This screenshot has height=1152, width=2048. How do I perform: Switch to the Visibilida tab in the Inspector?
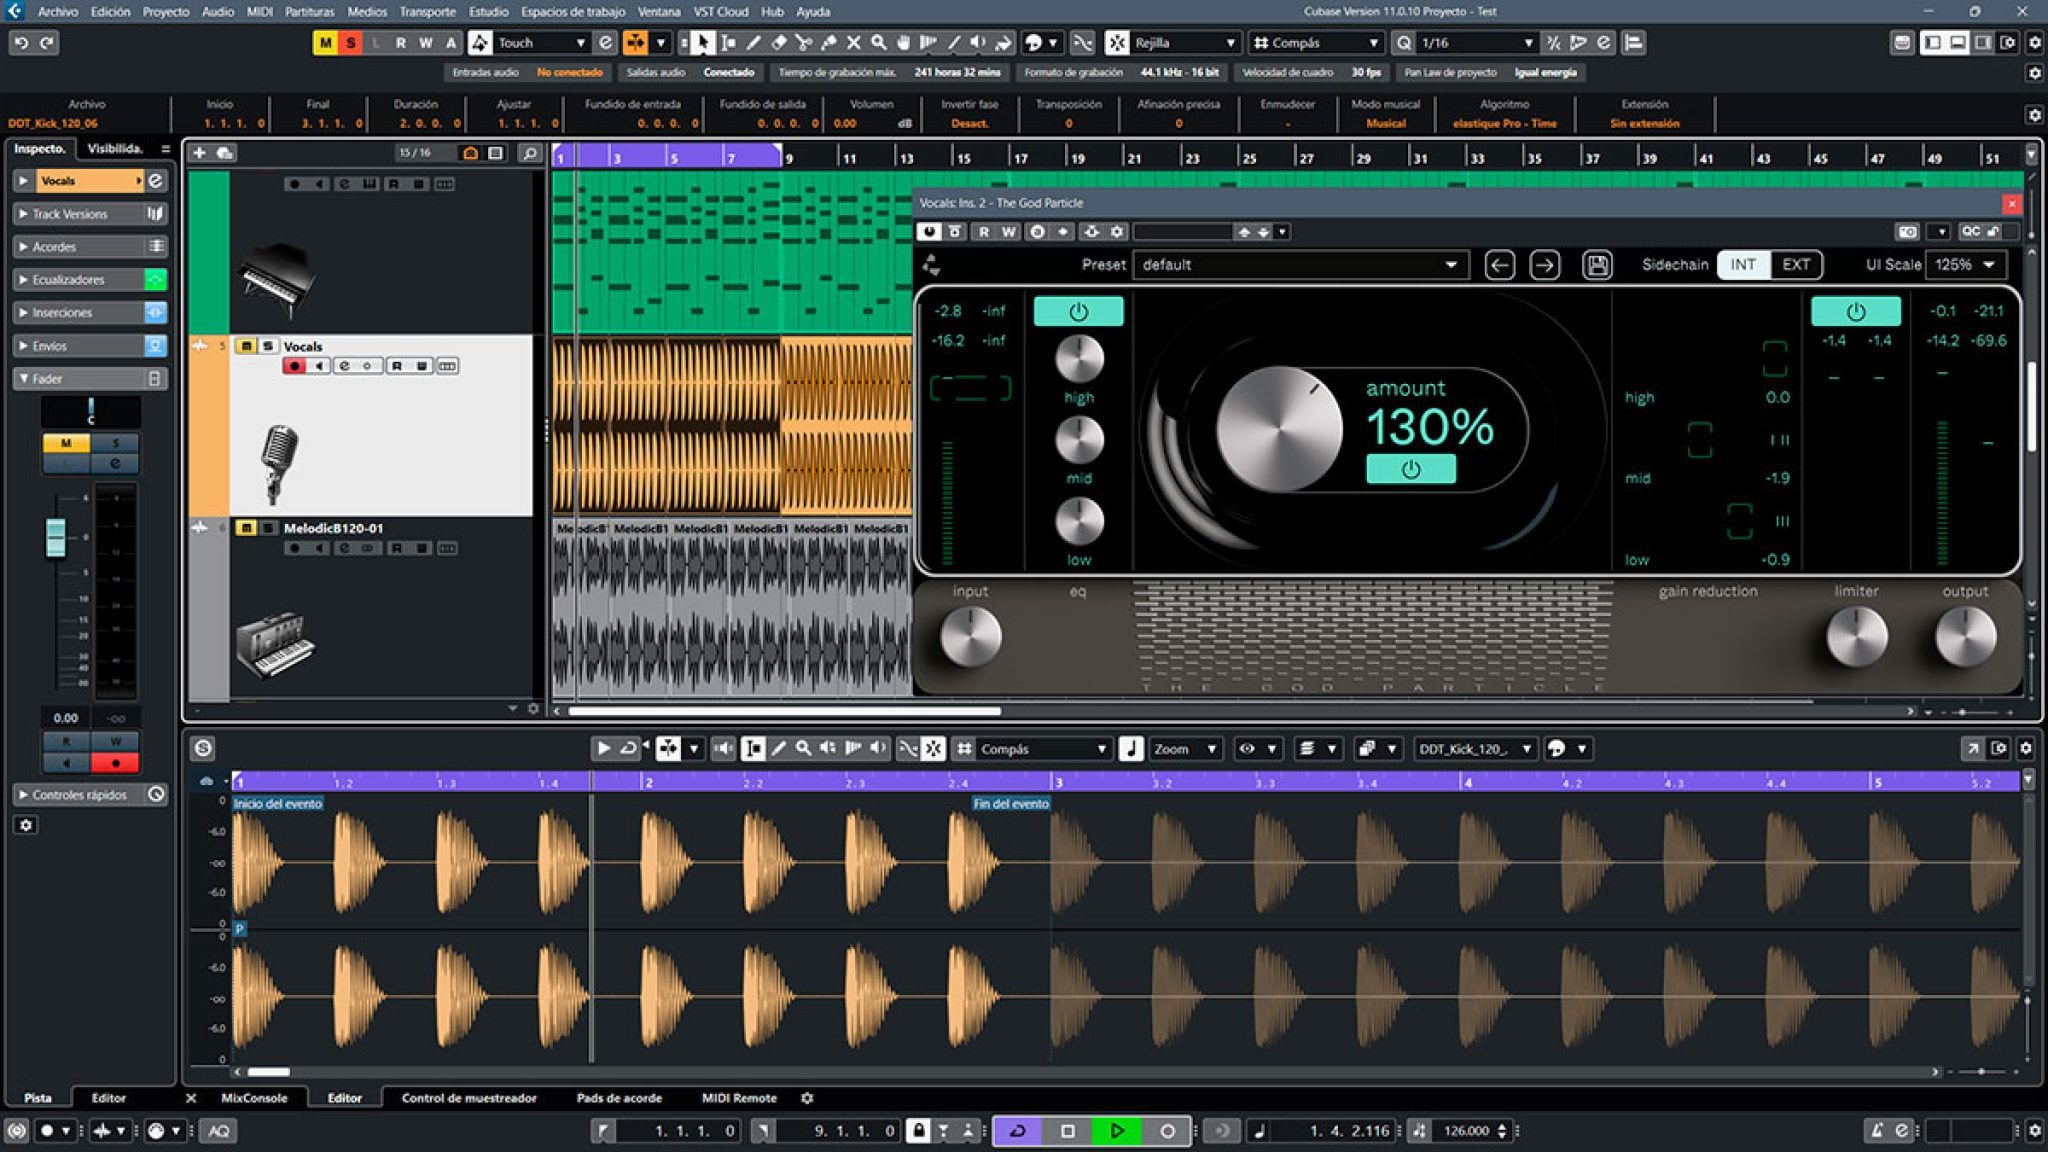[113, 147]
